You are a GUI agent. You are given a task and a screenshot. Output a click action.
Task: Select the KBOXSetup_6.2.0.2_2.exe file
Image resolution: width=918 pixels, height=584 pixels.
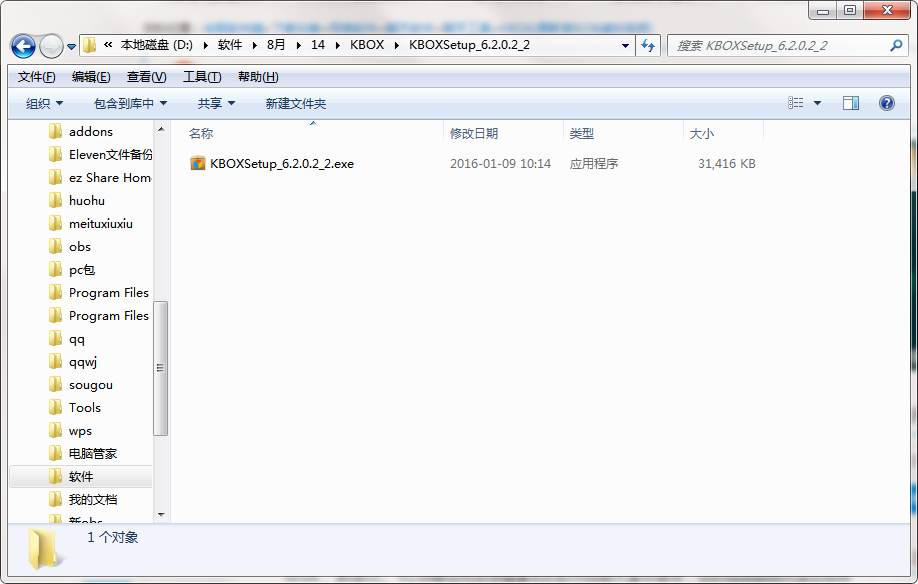click(x=282, y=164)
